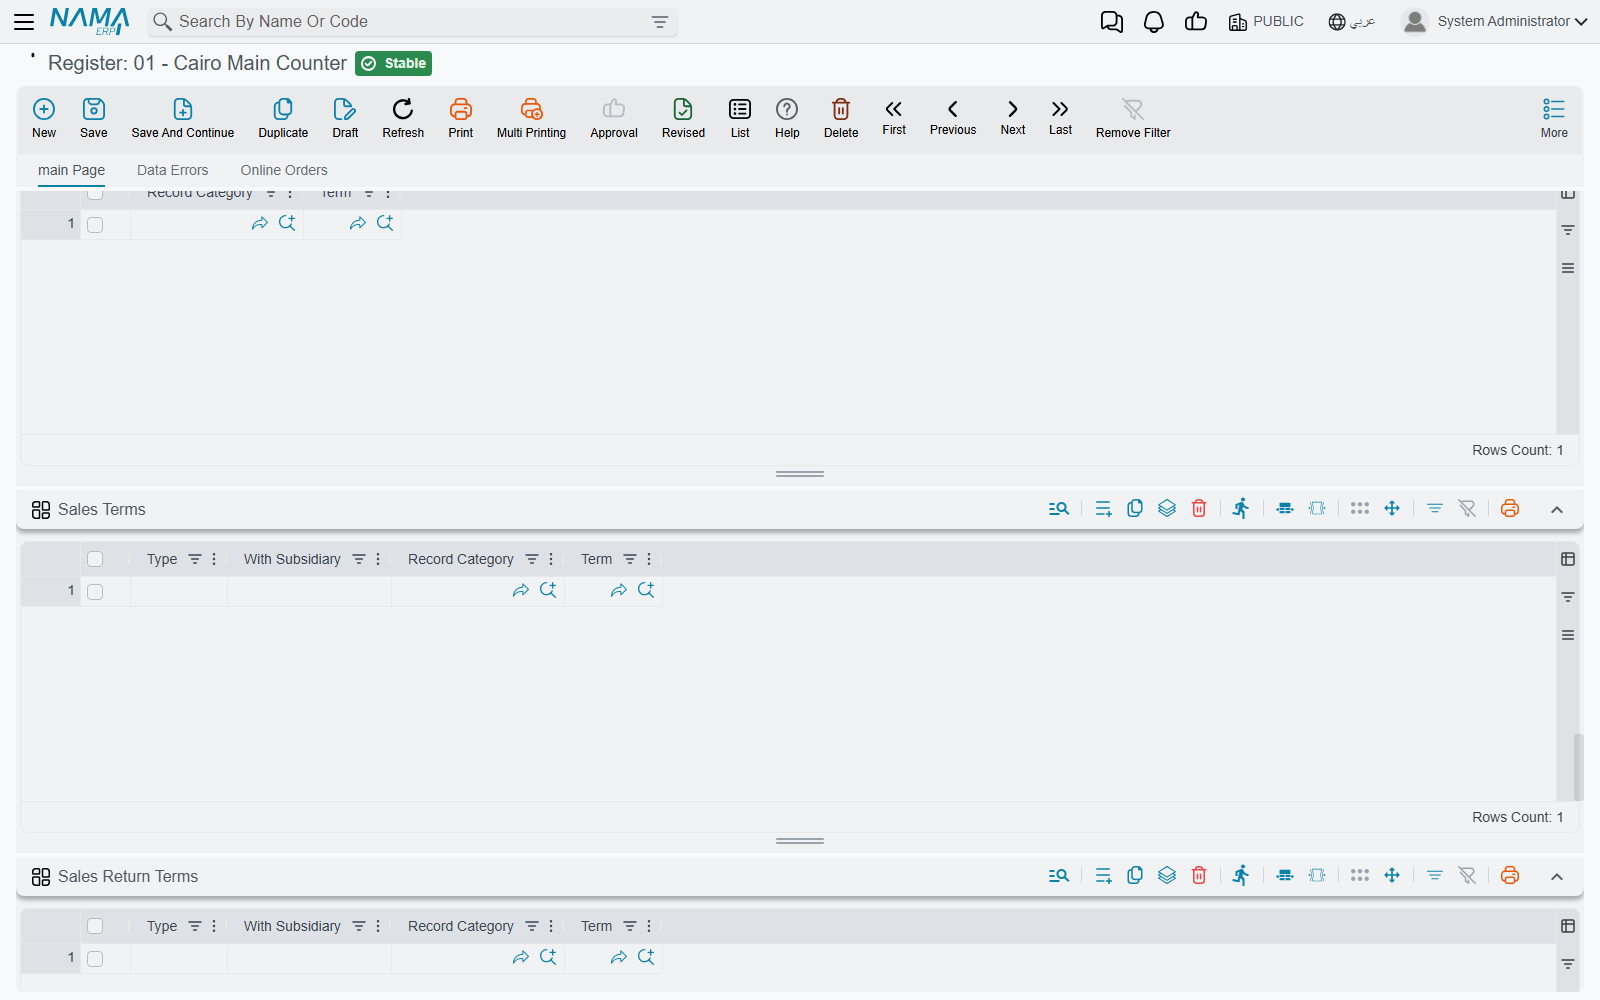This screenshot has height=1000, width=1600.
Task: Switch to the Data Errors tab
Action: (x=173, y=170)
